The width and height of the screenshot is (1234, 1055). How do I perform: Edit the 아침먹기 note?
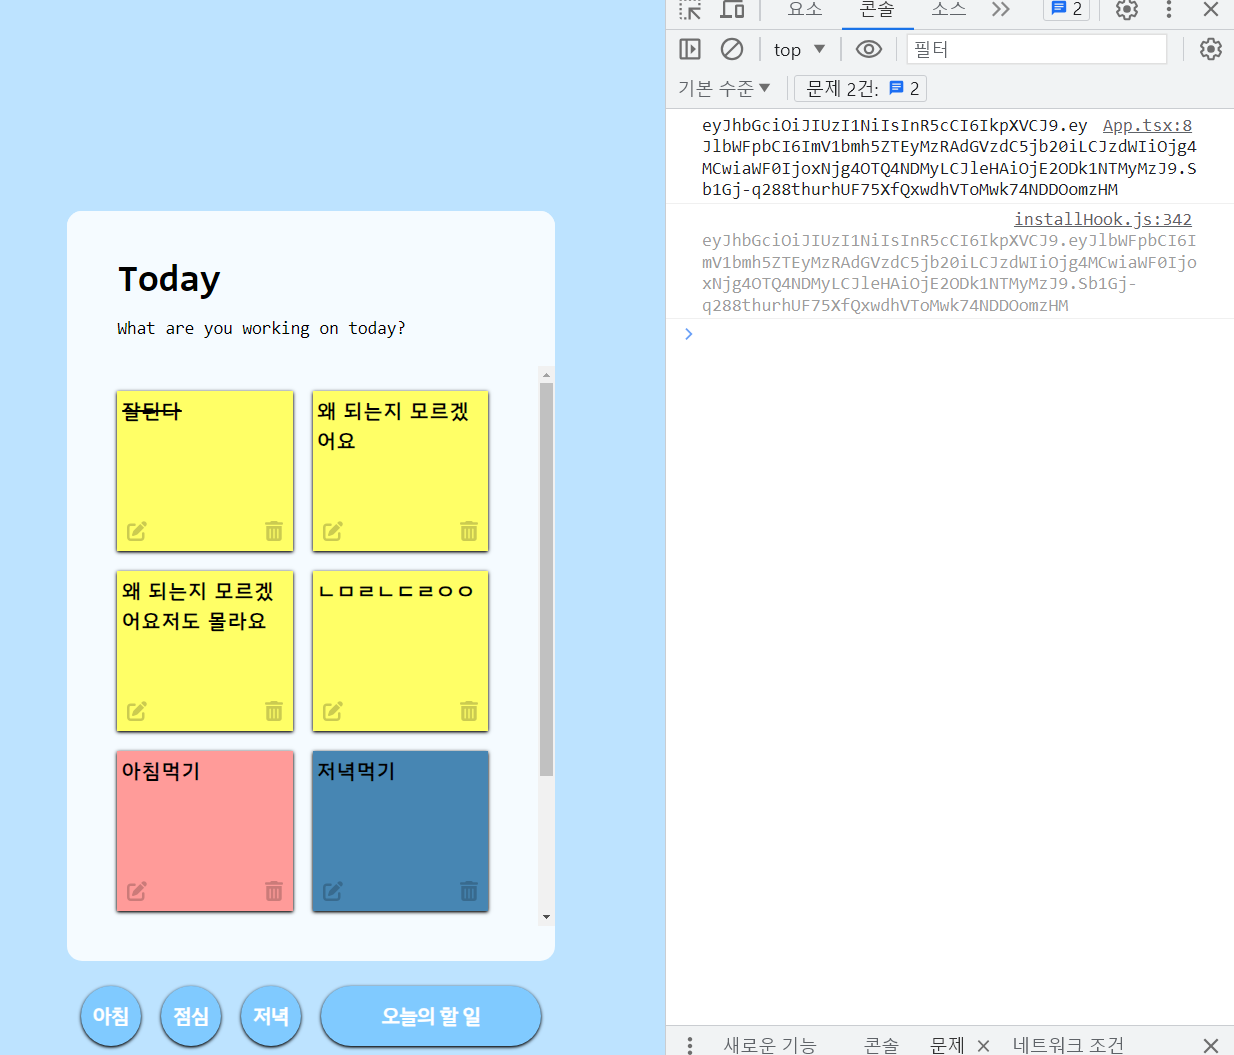[x=137, y=891]
